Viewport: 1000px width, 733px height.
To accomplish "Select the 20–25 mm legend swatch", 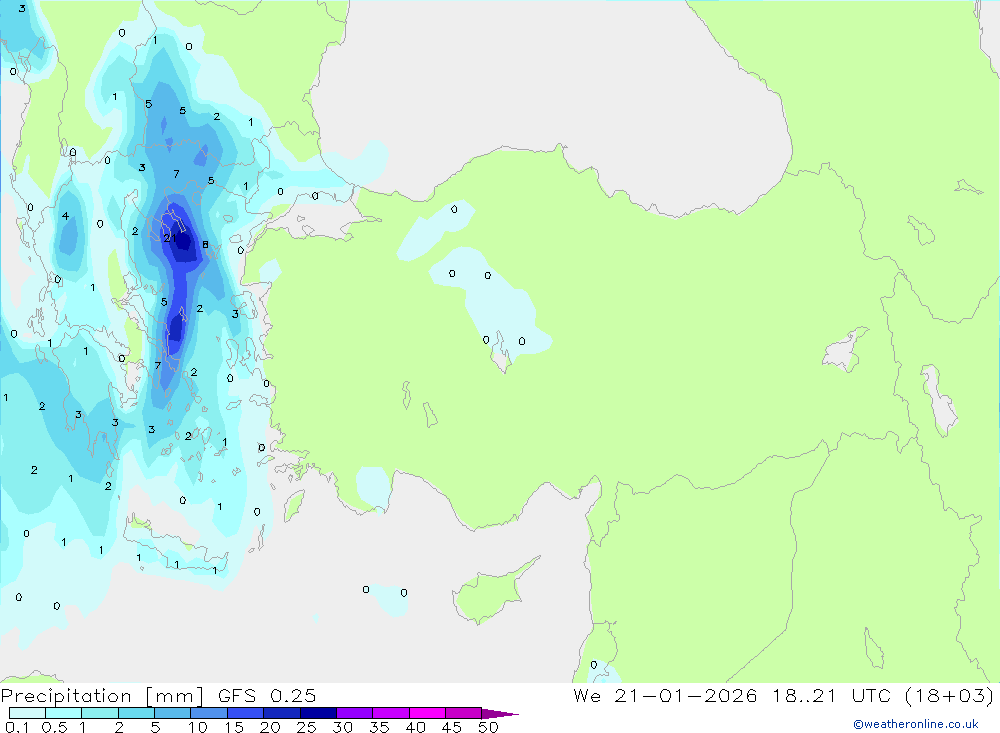I will click(x=282, y=713).
